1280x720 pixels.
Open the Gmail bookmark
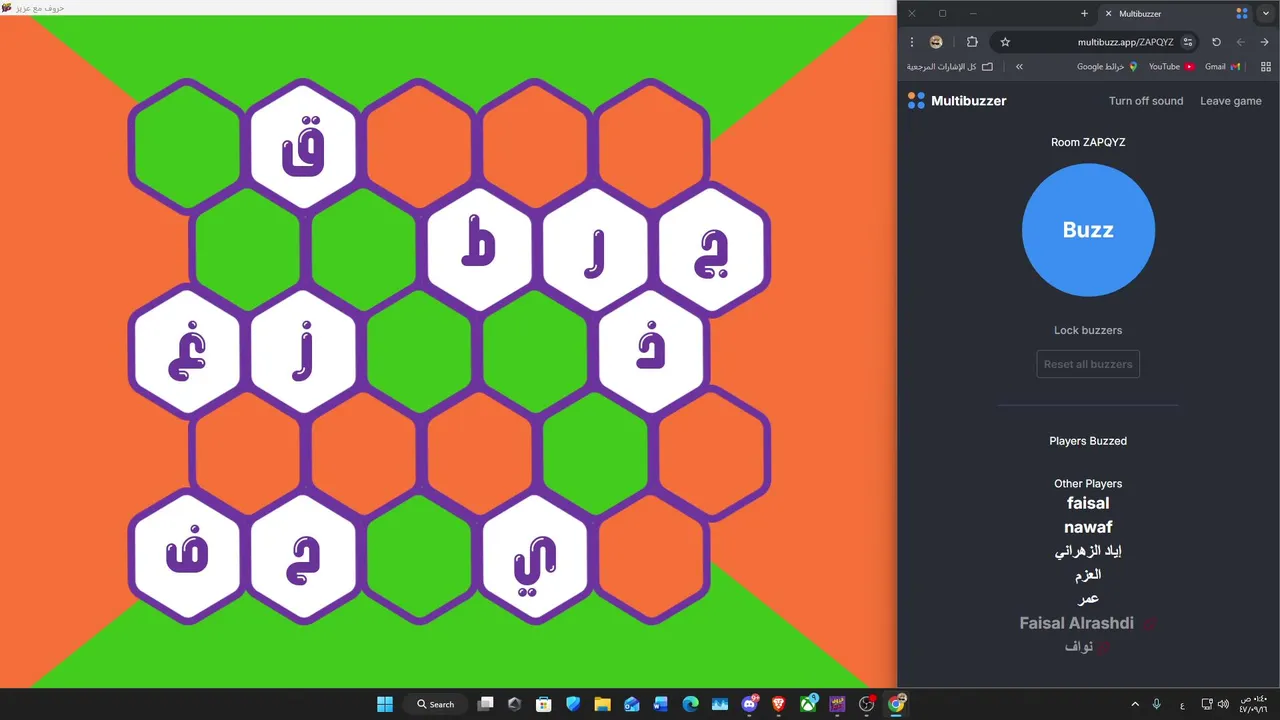tap(1222, 67)
